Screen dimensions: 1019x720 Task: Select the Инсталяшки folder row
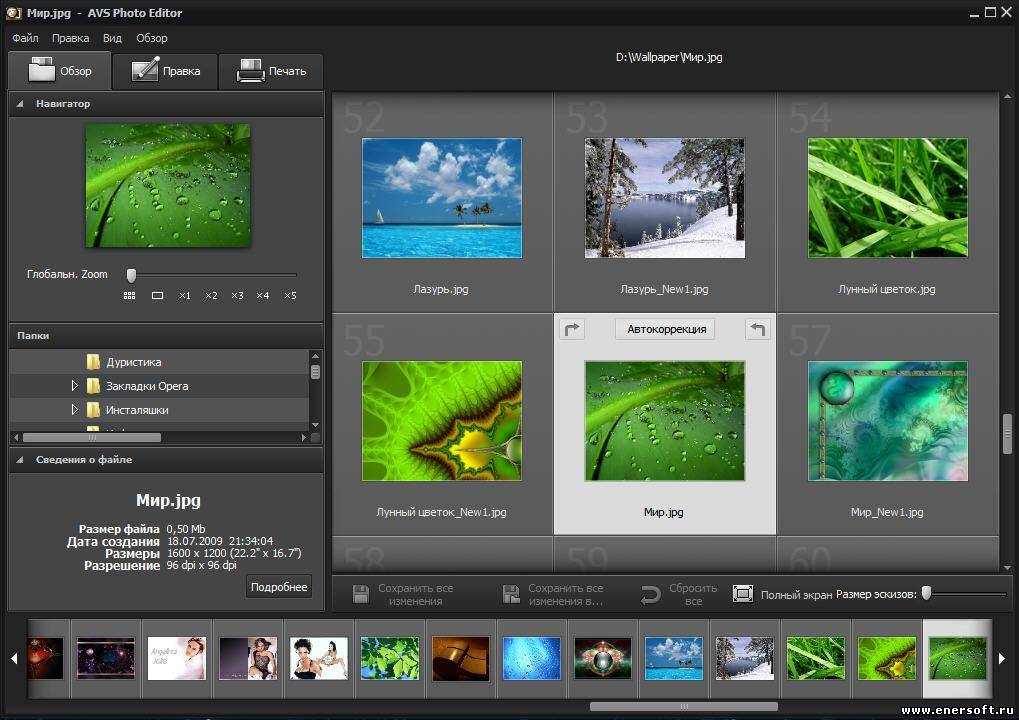point(159,410)
